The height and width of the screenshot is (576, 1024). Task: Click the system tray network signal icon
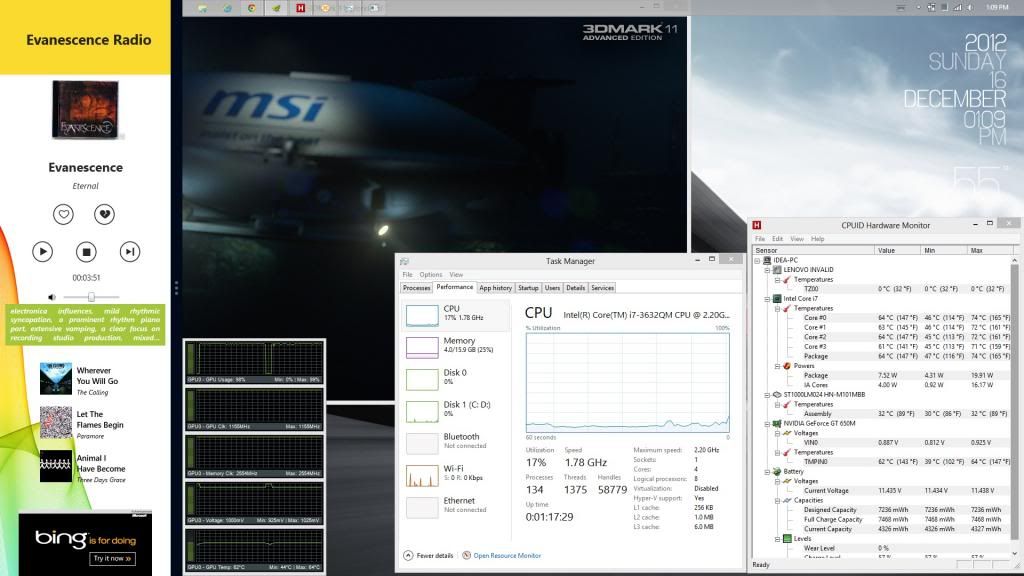pyautogui.click(x=957, y=7)
